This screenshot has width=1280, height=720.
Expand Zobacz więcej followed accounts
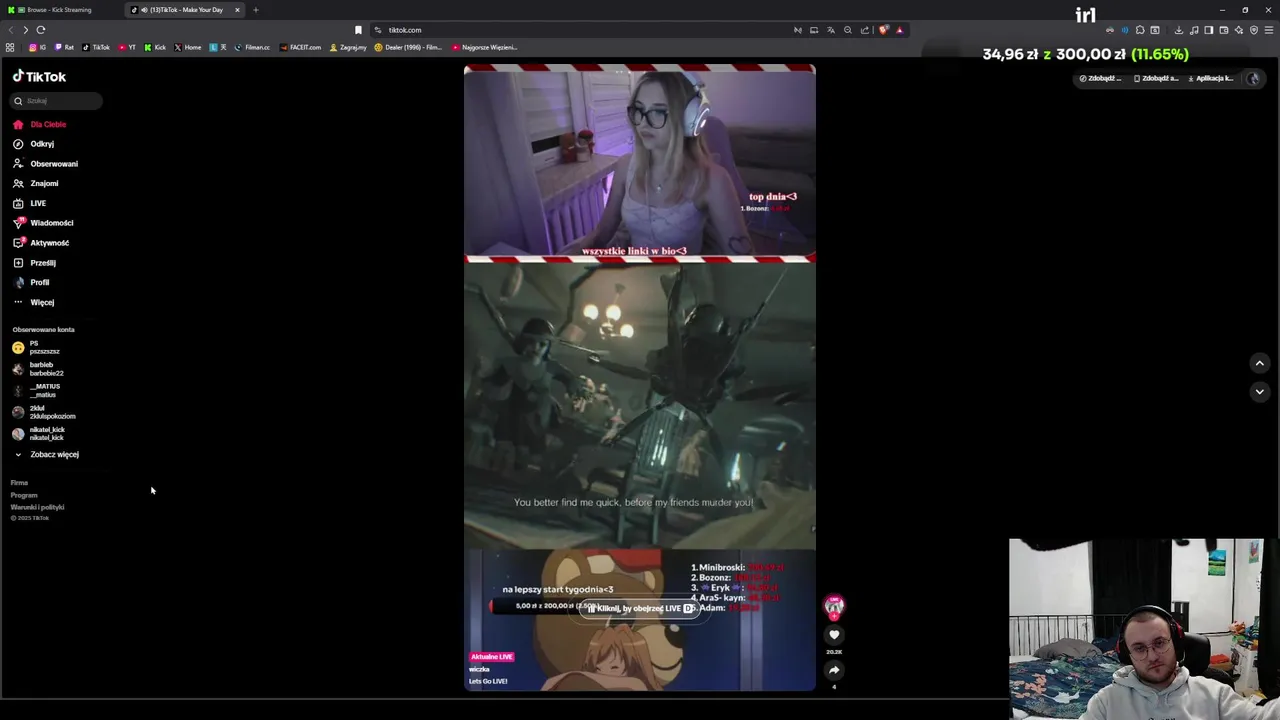46,454
